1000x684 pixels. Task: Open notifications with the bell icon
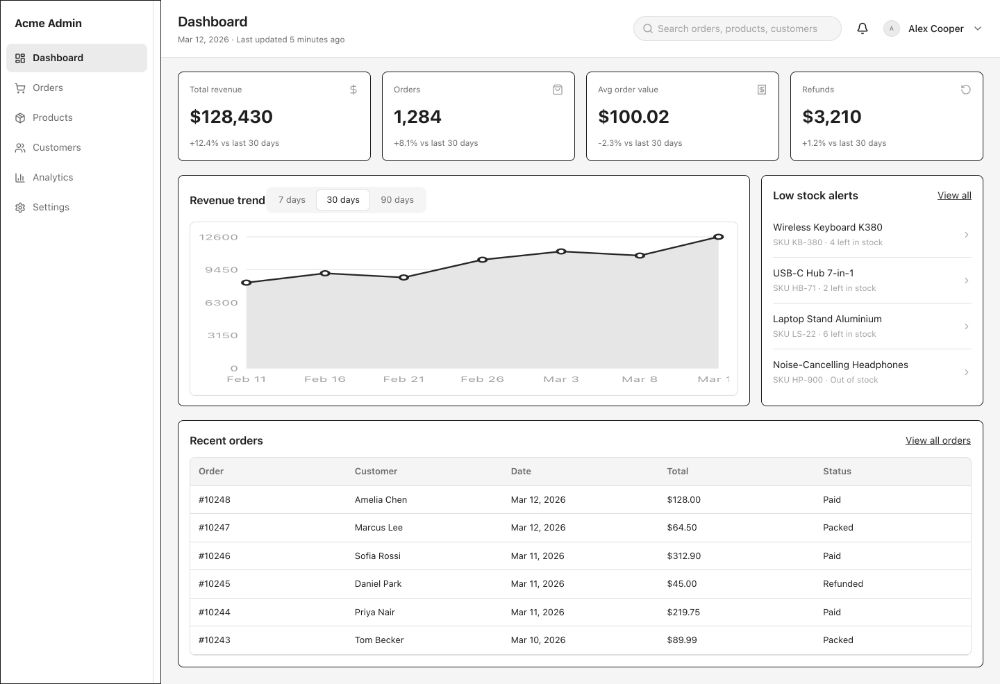pos(862,29)
